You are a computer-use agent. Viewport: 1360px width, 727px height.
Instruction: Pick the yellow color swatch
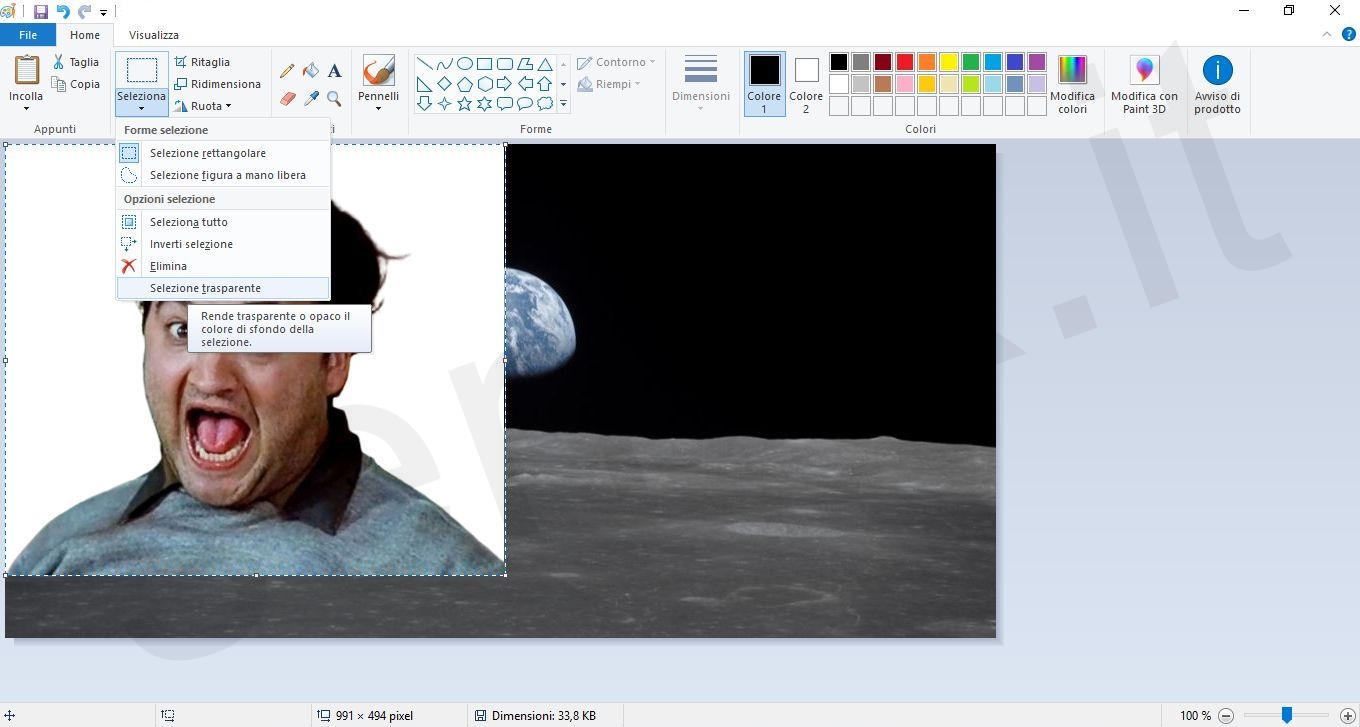click(948, 62)
